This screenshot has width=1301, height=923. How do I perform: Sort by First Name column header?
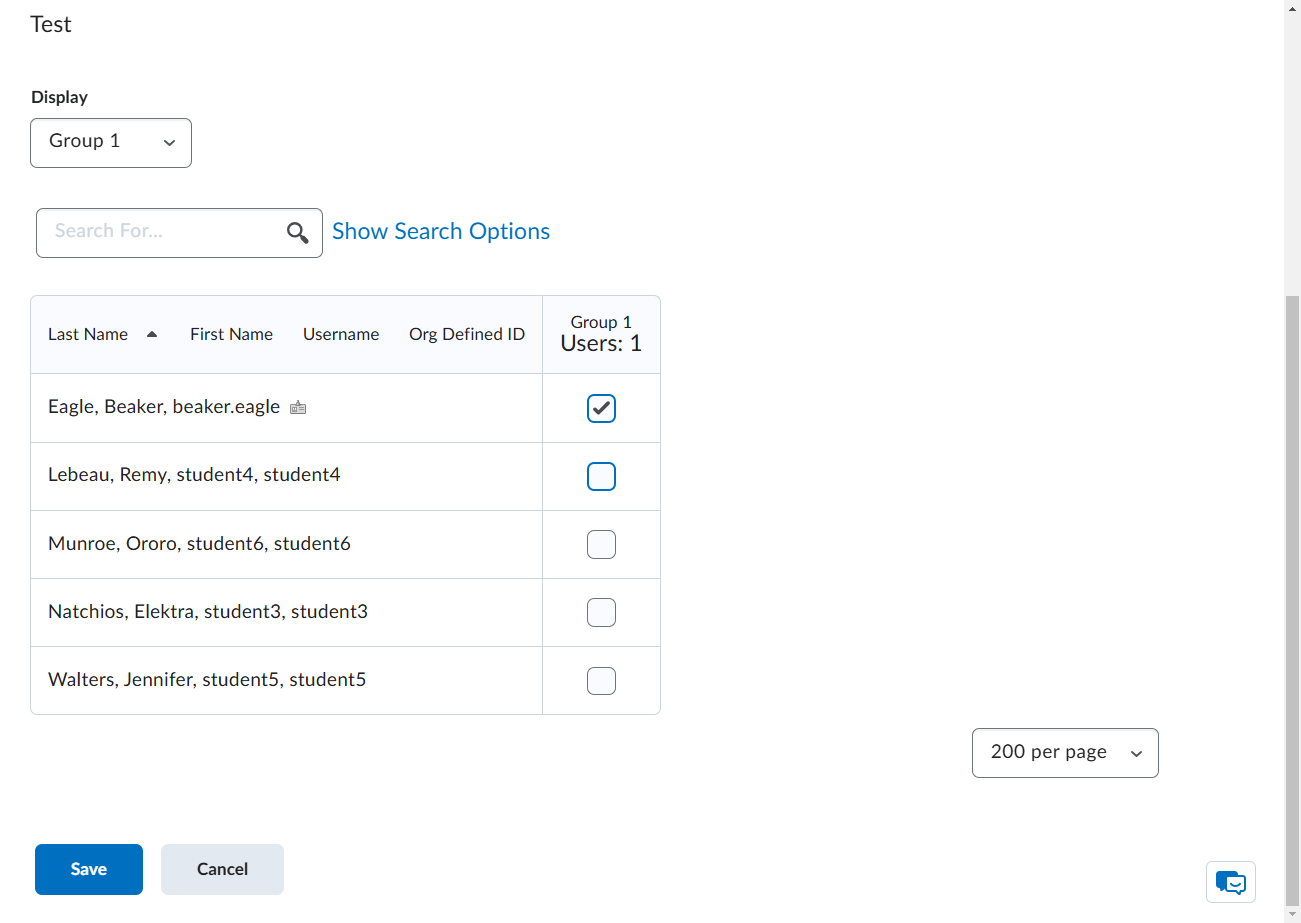pos(231,334)
